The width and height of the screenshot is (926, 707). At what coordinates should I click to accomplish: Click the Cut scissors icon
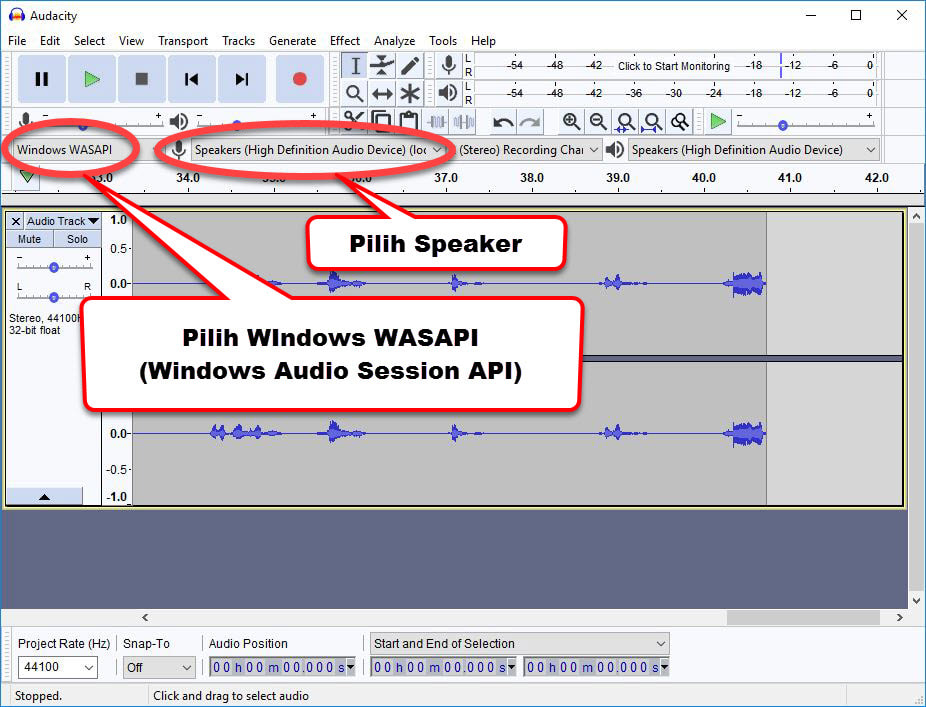[x=354, y=121]
